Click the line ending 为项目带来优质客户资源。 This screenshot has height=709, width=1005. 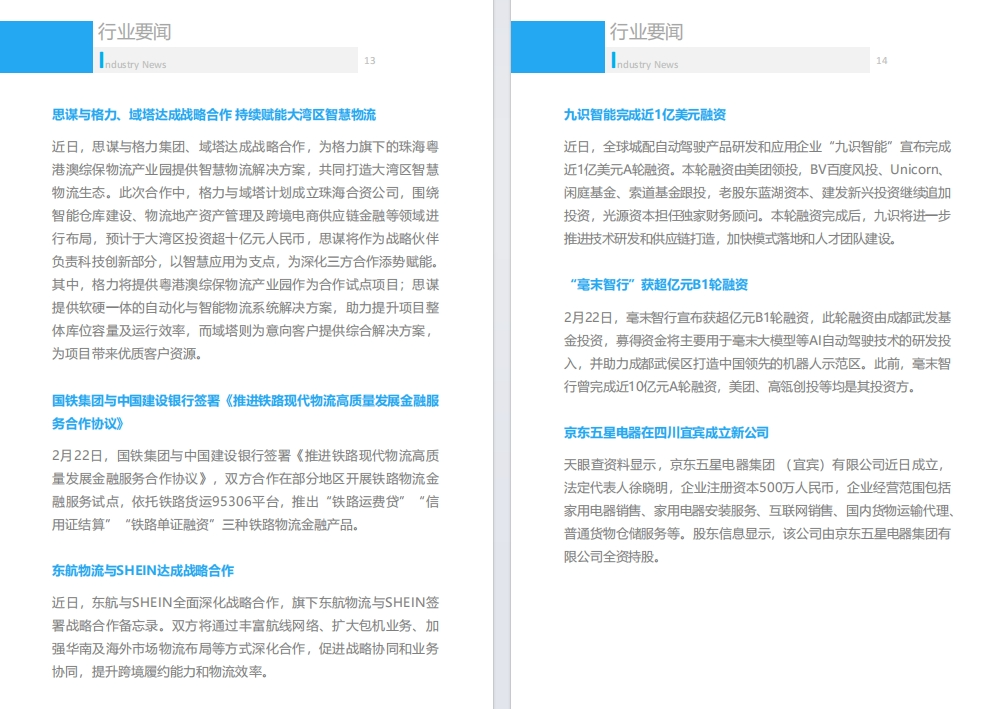coord(127,354)
